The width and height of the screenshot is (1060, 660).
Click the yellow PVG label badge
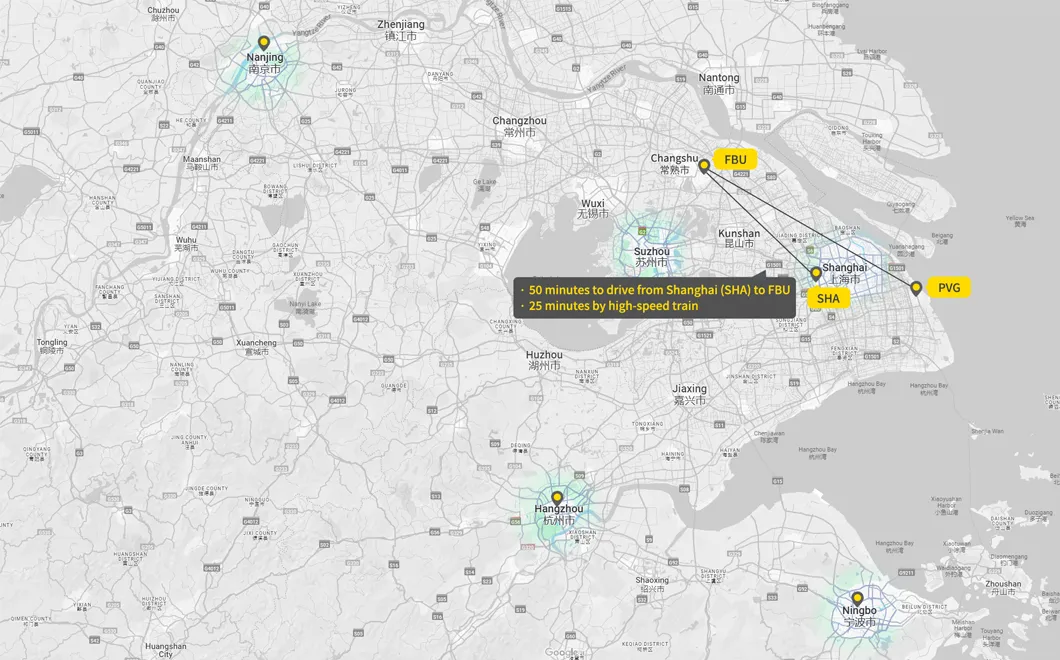click(x=948, y=288)
